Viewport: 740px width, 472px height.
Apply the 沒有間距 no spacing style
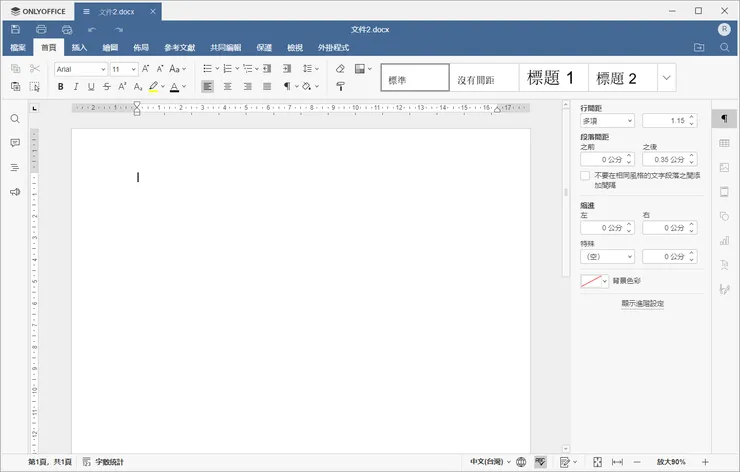point(484,77)
